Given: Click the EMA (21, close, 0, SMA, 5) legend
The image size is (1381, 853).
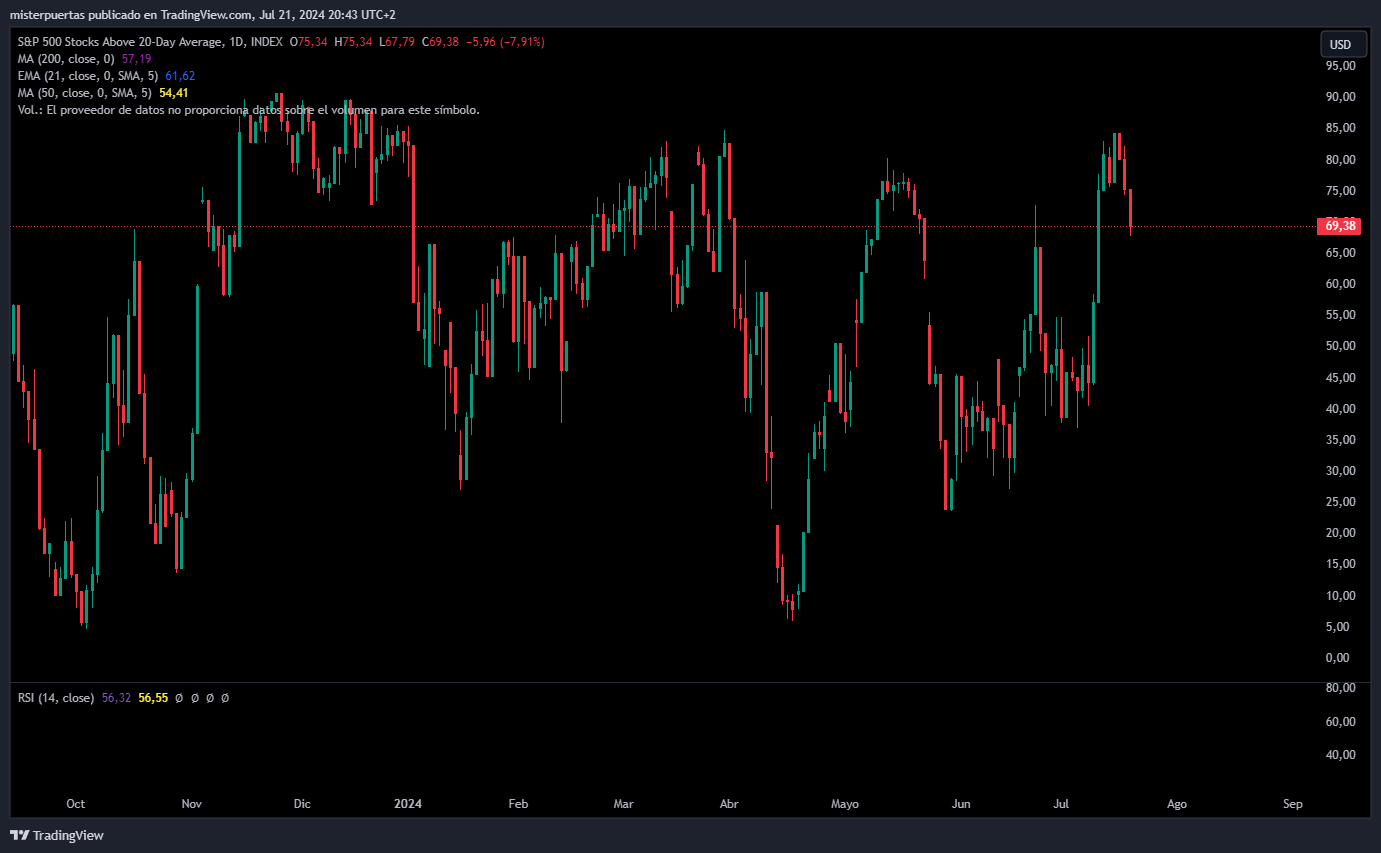Looking at the screenshot, I should 88,76.
